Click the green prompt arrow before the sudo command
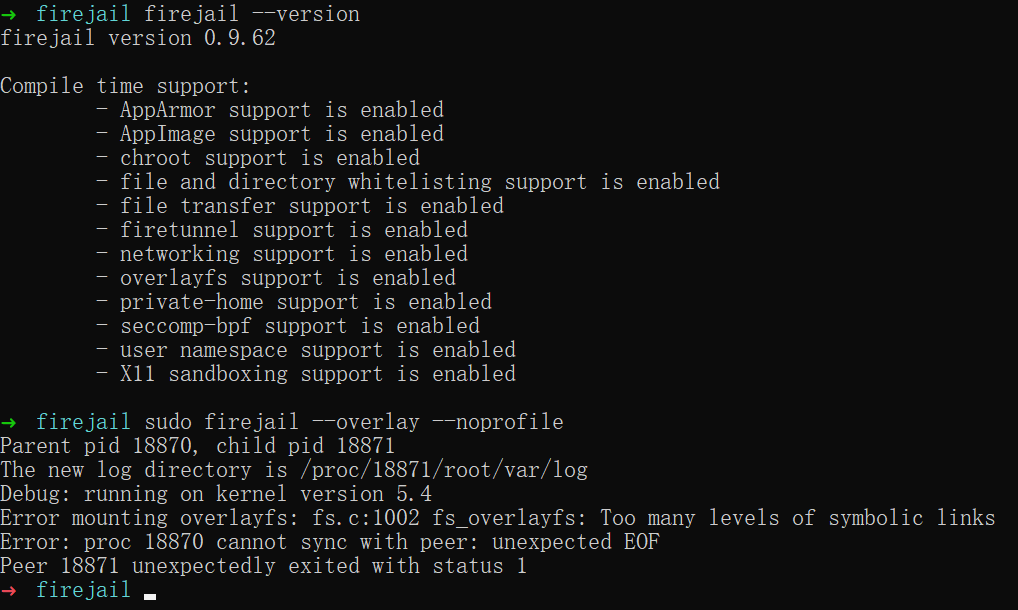This screenshot has height=610, width=1018. tap(9, 422)
